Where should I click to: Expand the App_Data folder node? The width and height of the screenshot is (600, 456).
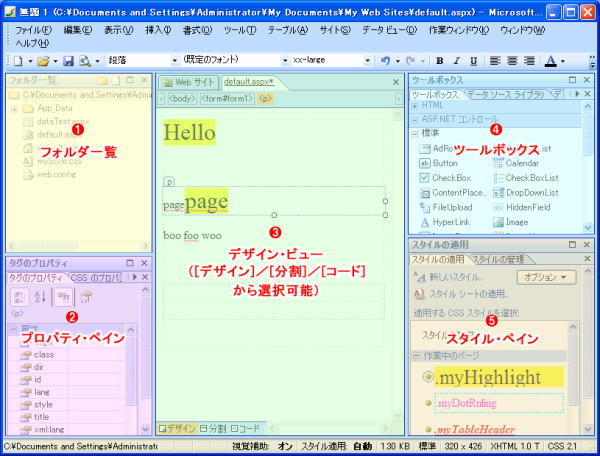pos(14,108)
